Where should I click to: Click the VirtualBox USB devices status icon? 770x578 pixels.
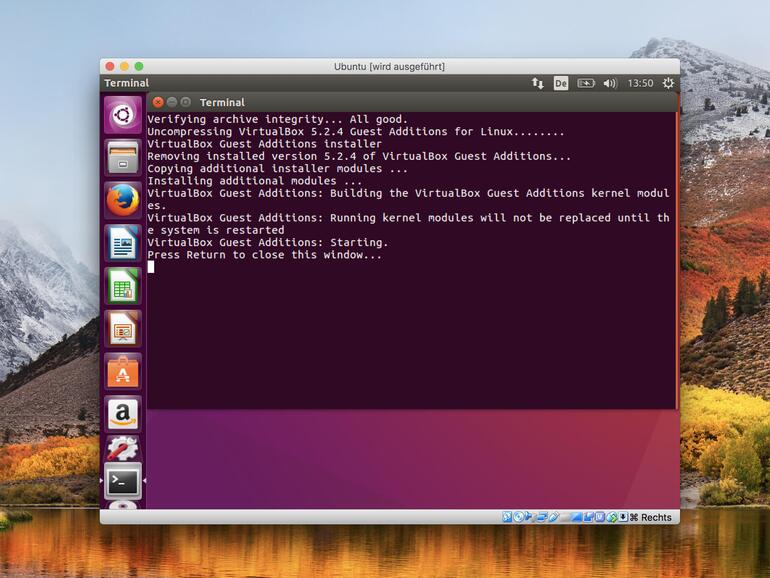(553, 517)
